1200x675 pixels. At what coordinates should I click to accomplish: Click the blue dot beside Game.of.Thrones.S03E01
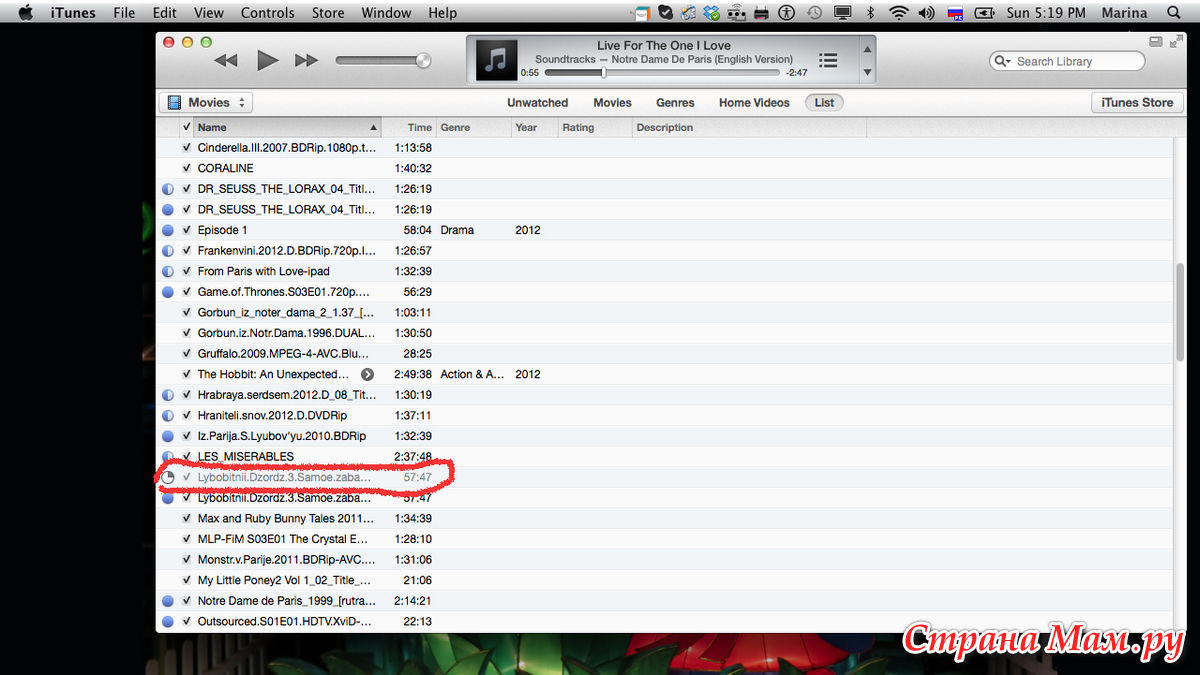[168, 292]
